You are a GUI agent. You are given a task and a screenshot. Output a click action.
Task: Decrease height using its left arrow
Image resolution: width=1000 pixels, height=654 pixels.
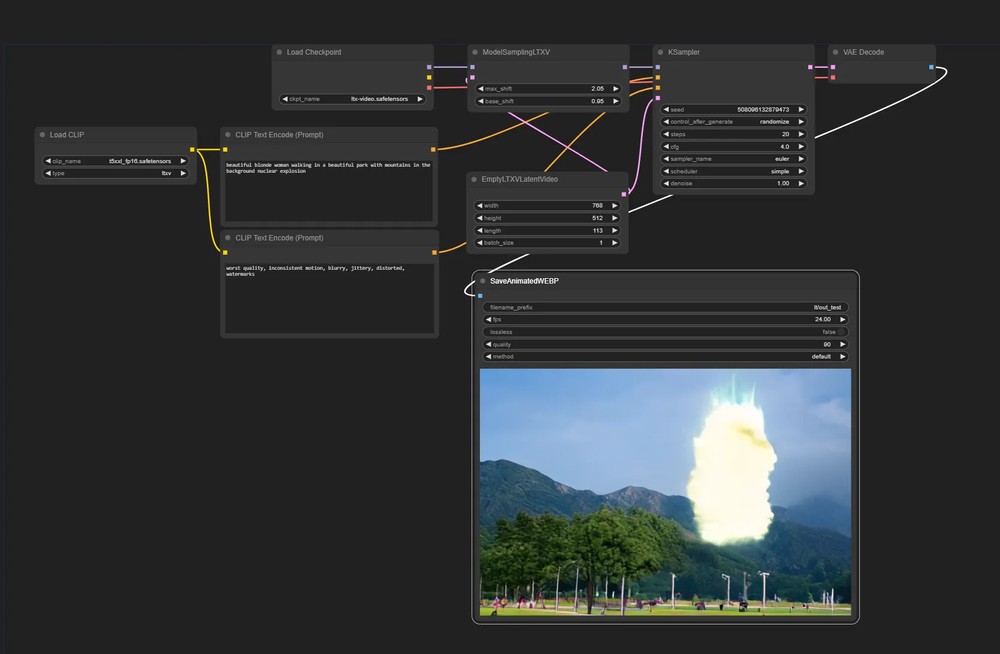[480, 218]
